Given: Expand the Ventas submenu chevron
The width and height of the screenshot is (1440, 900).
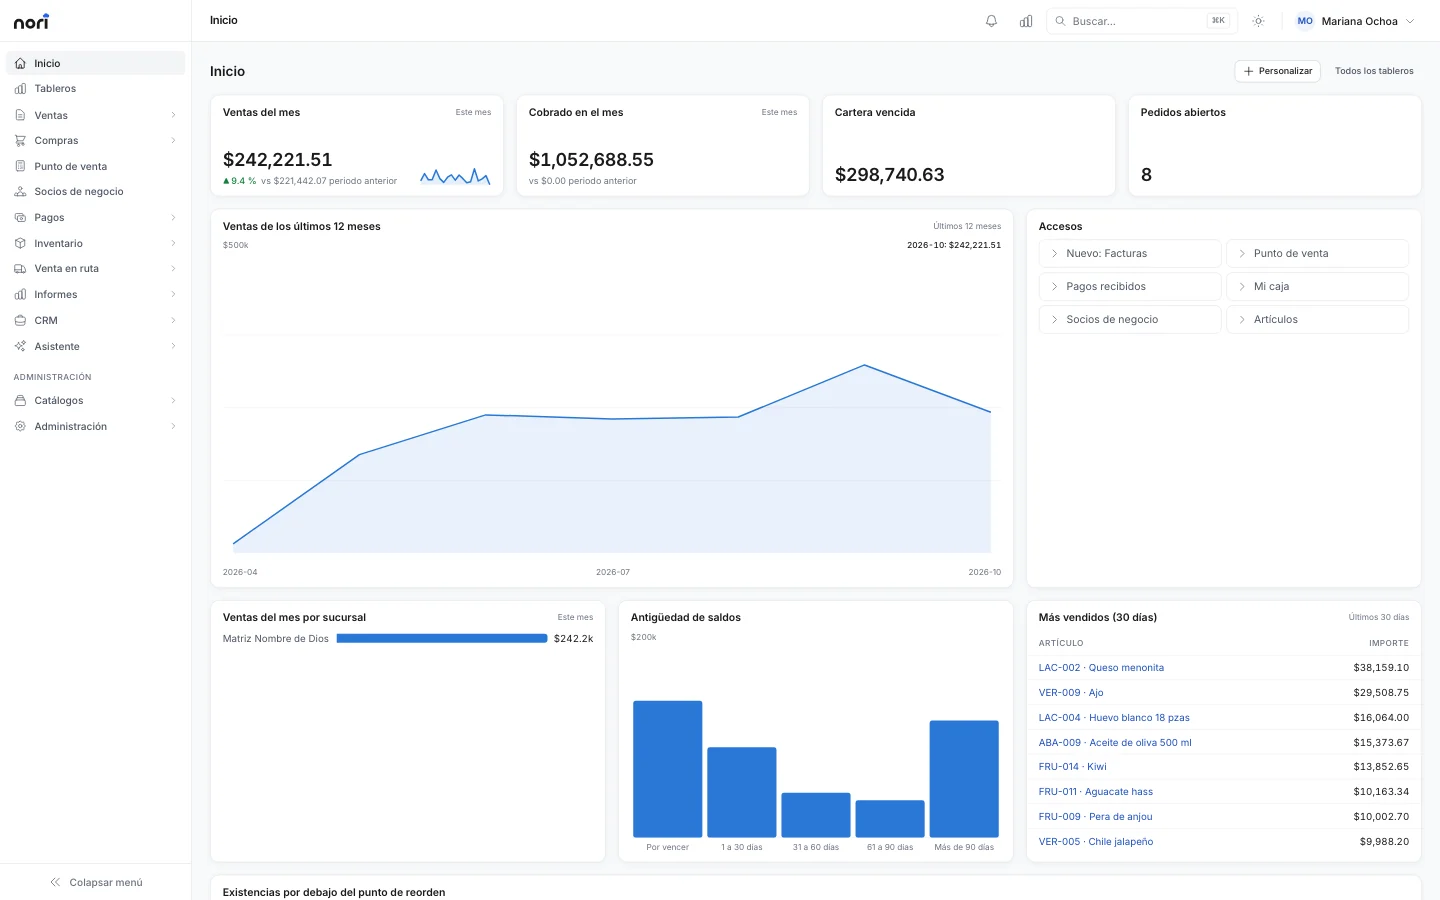Looking at the screenshot, I should pyautogui.click(x=173, y=115).
